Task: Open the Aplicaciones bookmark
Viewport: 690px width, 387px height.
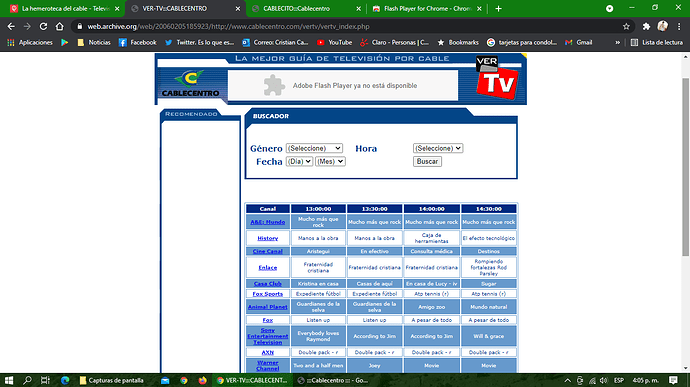Action: (x=30, y=42)
